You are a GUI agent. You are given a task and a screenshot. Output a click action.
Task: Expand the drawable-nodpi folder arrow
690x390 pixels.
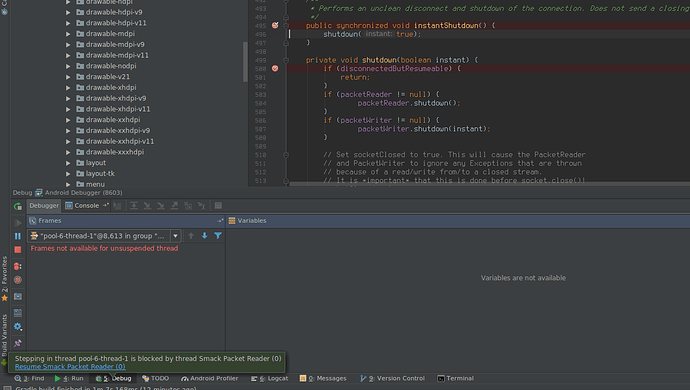click(x=68, y=66)
